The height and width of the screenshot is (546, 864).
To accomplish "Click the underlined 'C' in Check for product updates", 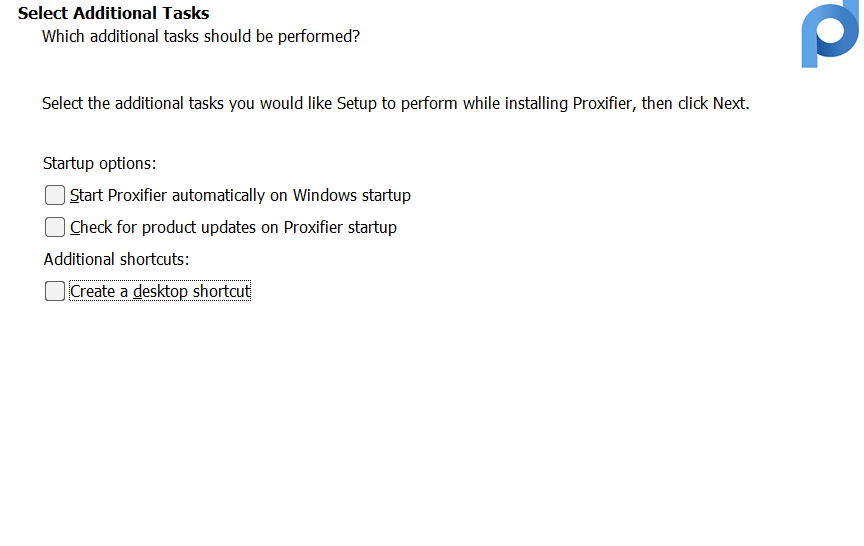I will coord(75,227).
